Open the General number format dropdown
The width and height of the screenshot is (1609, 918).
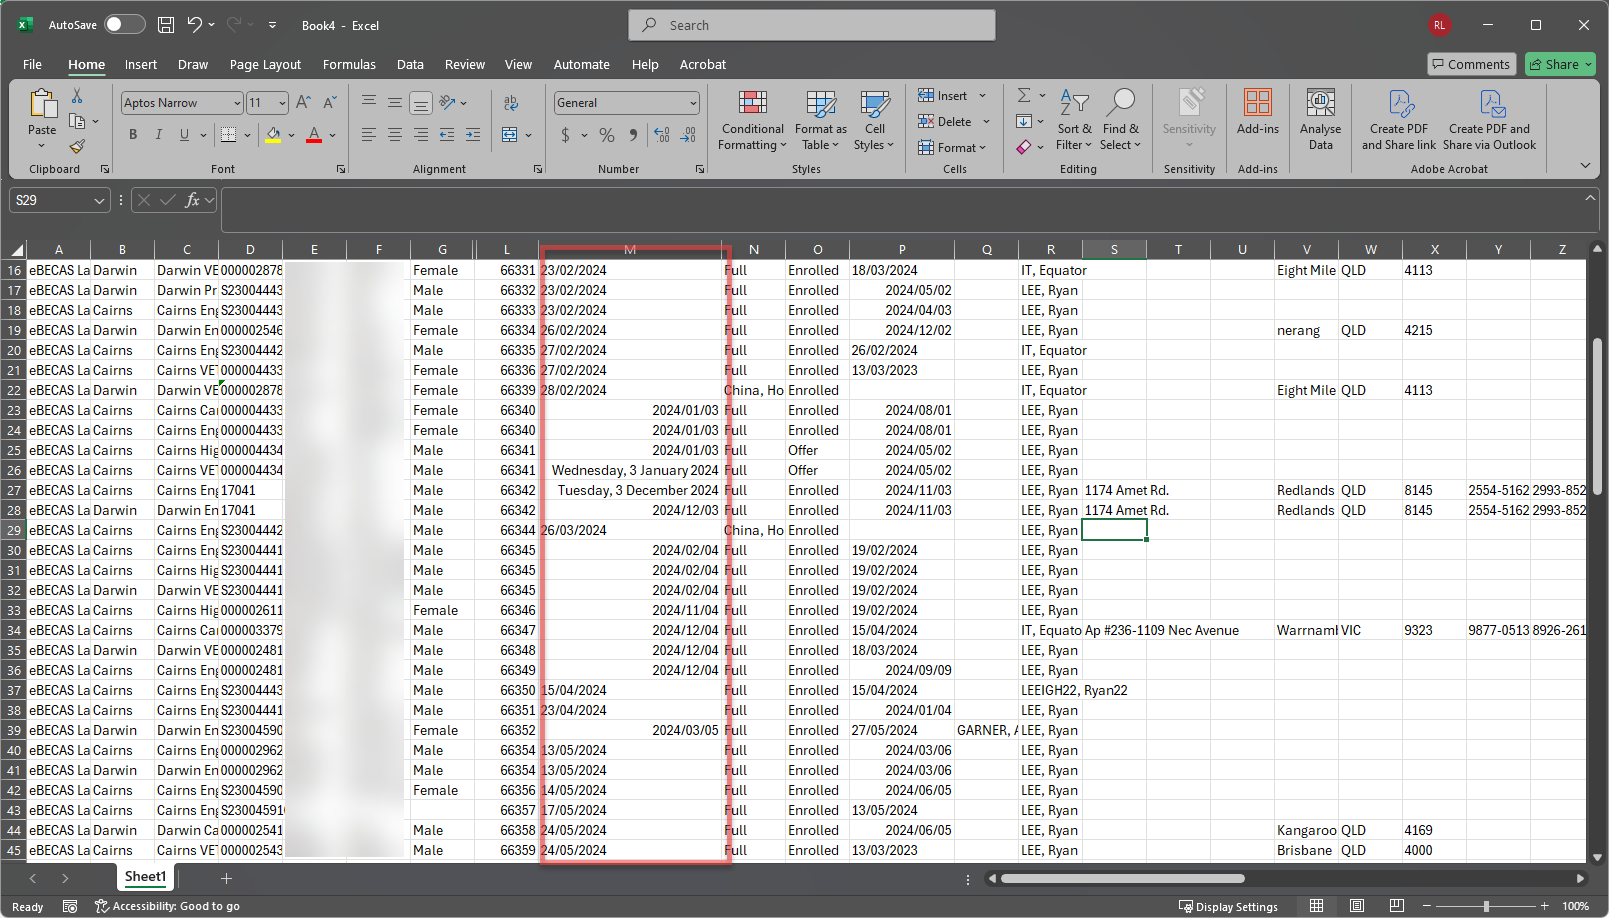point(693,103)
